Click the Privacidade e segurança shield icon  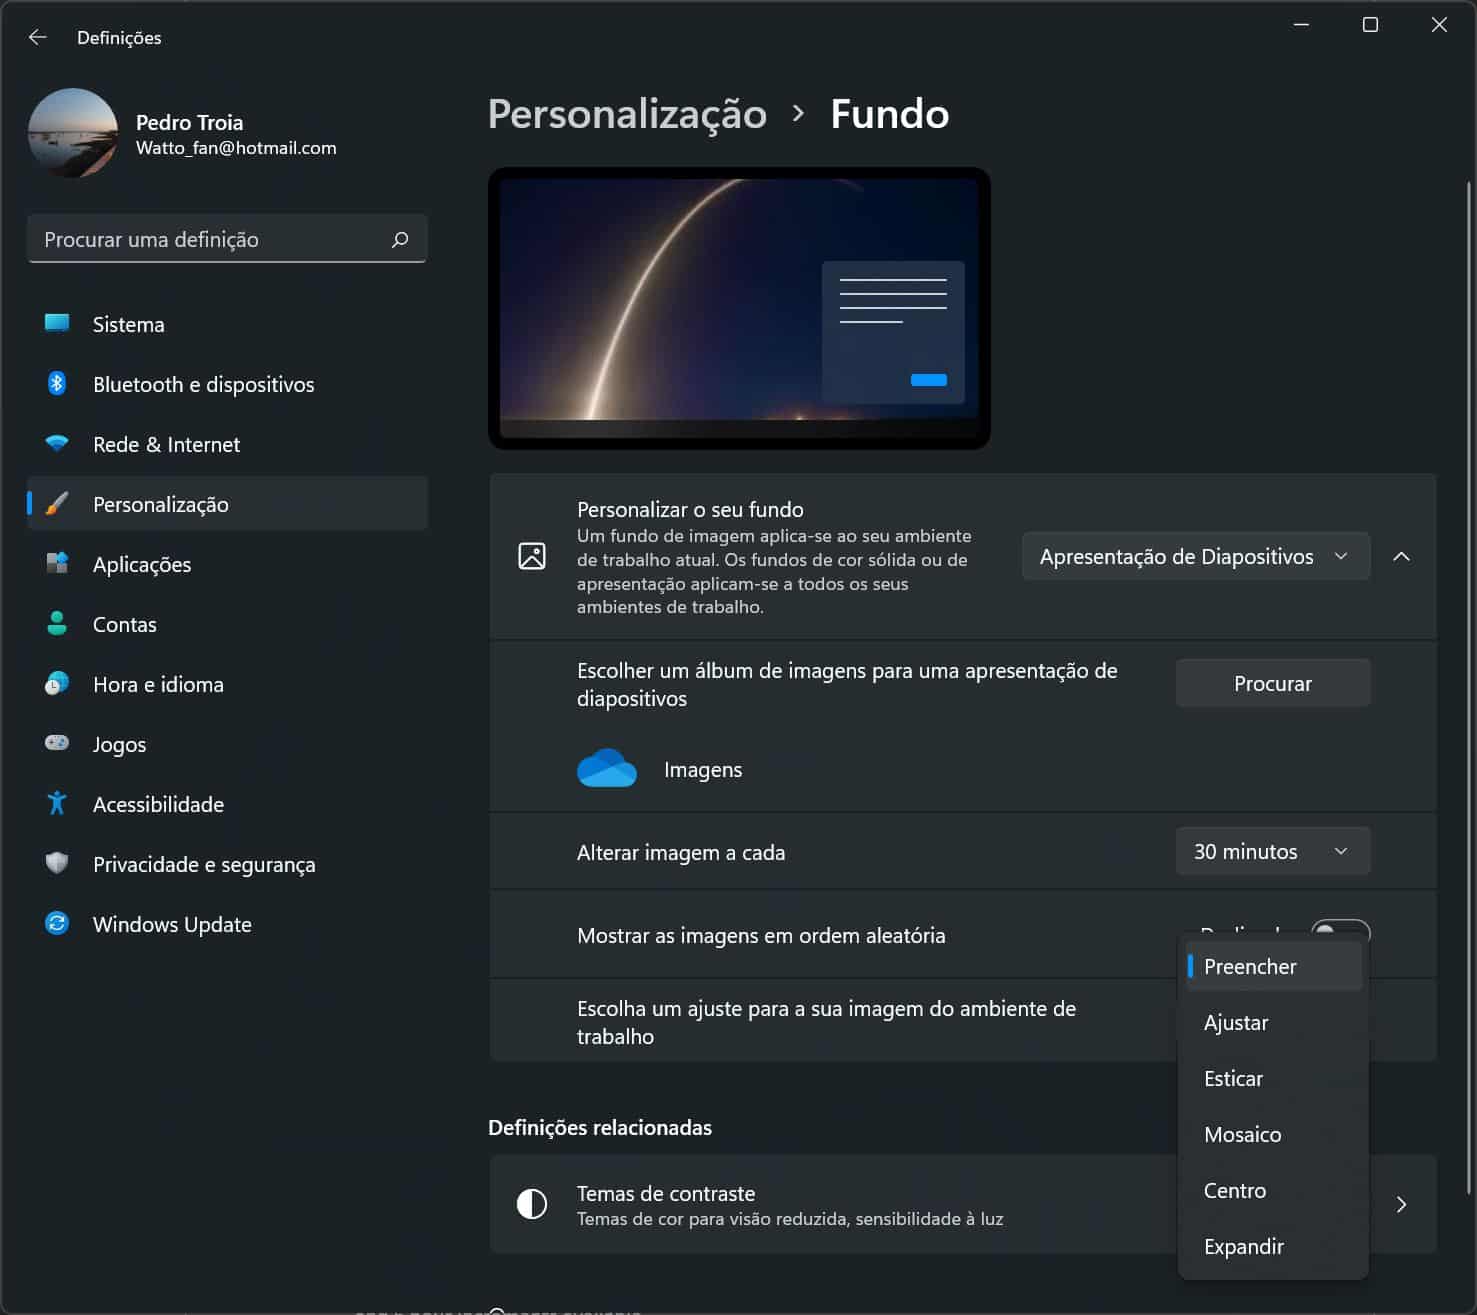57,864
